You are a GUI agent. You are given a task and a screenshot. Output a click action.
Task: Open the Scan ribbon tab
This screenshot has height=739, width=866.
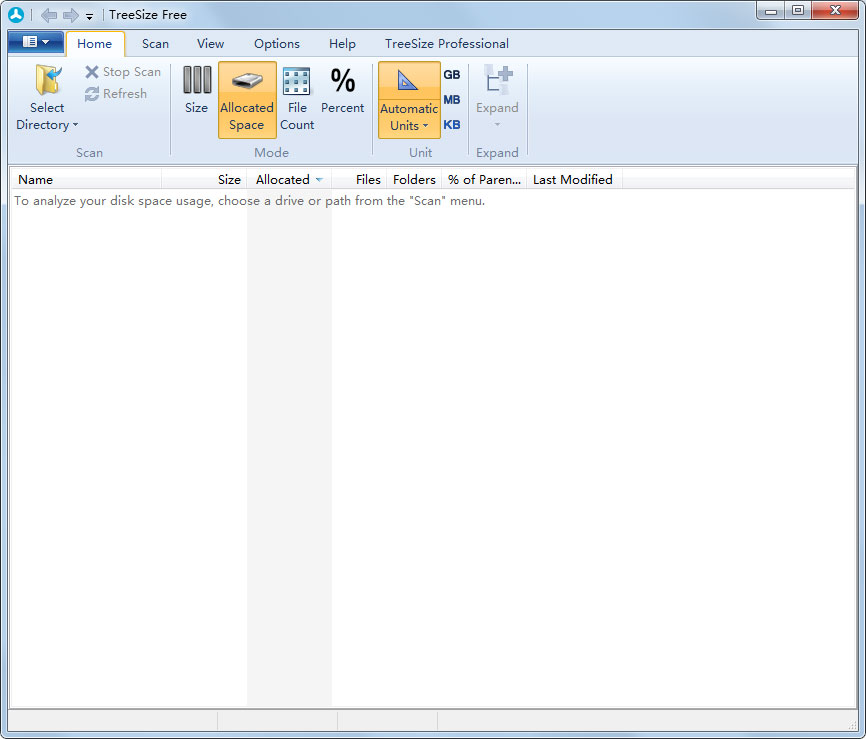155,44
